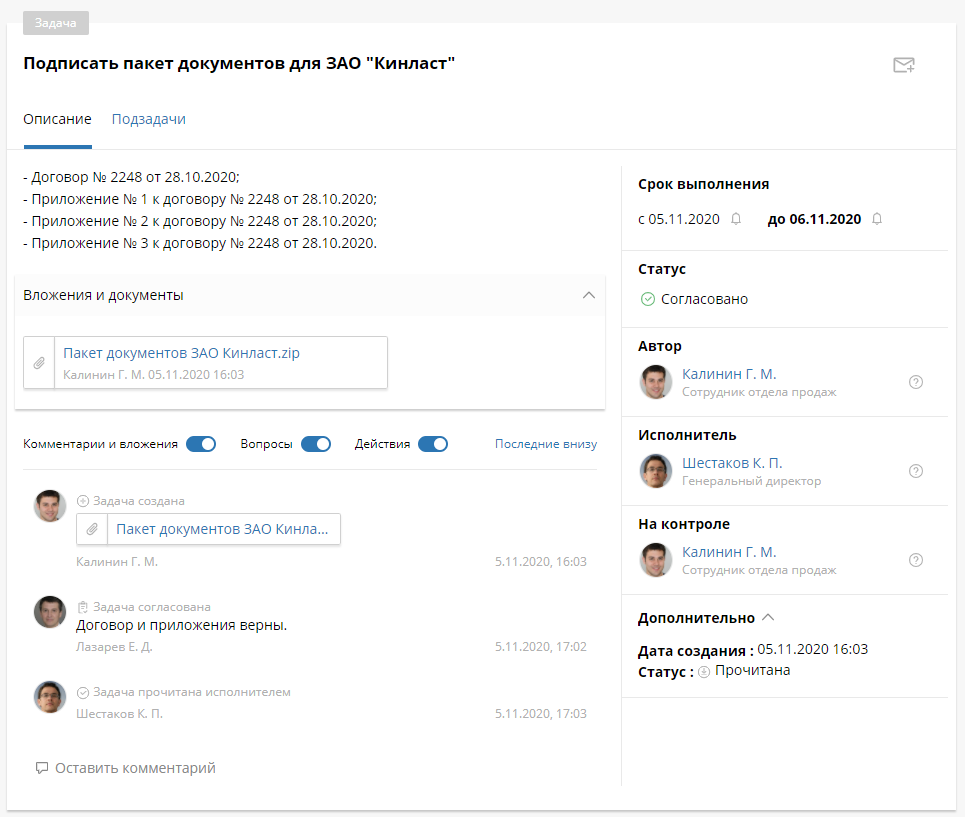Disable the Вопросы switch

tap(316, 444)
